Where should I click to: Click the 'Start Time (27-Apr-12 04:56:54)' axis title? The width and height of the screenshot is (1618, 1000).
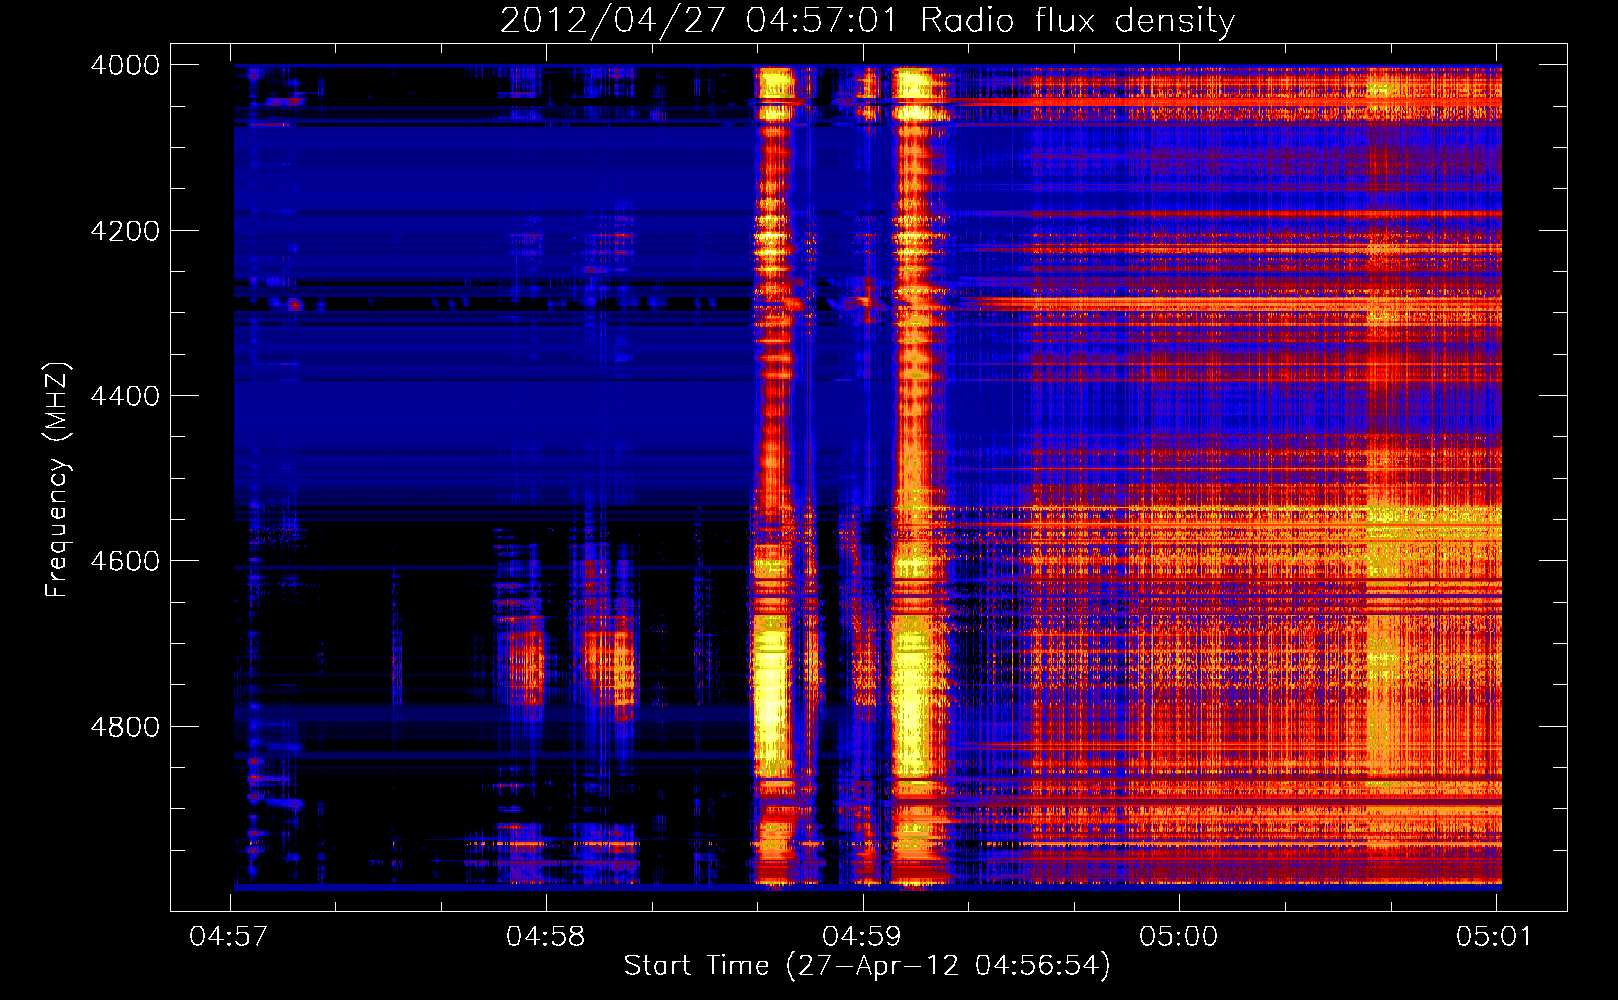click(x=867, y=966)
